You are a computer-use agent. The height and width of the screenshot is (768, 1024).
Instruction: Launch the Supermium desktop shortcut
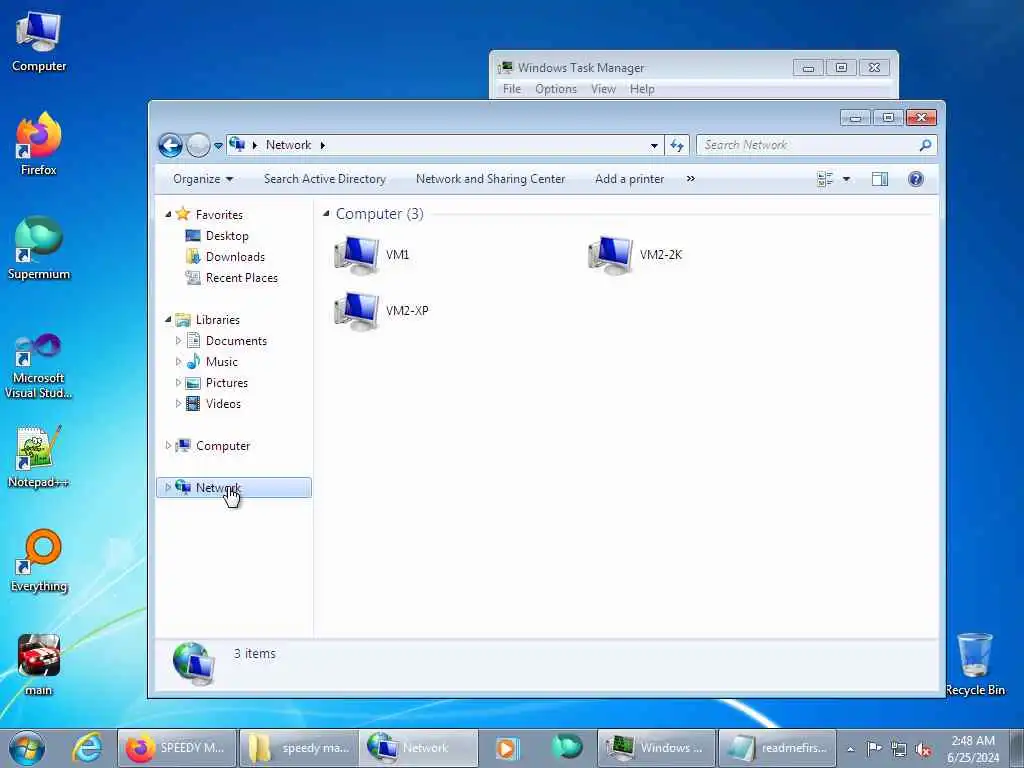pos(39,248)
